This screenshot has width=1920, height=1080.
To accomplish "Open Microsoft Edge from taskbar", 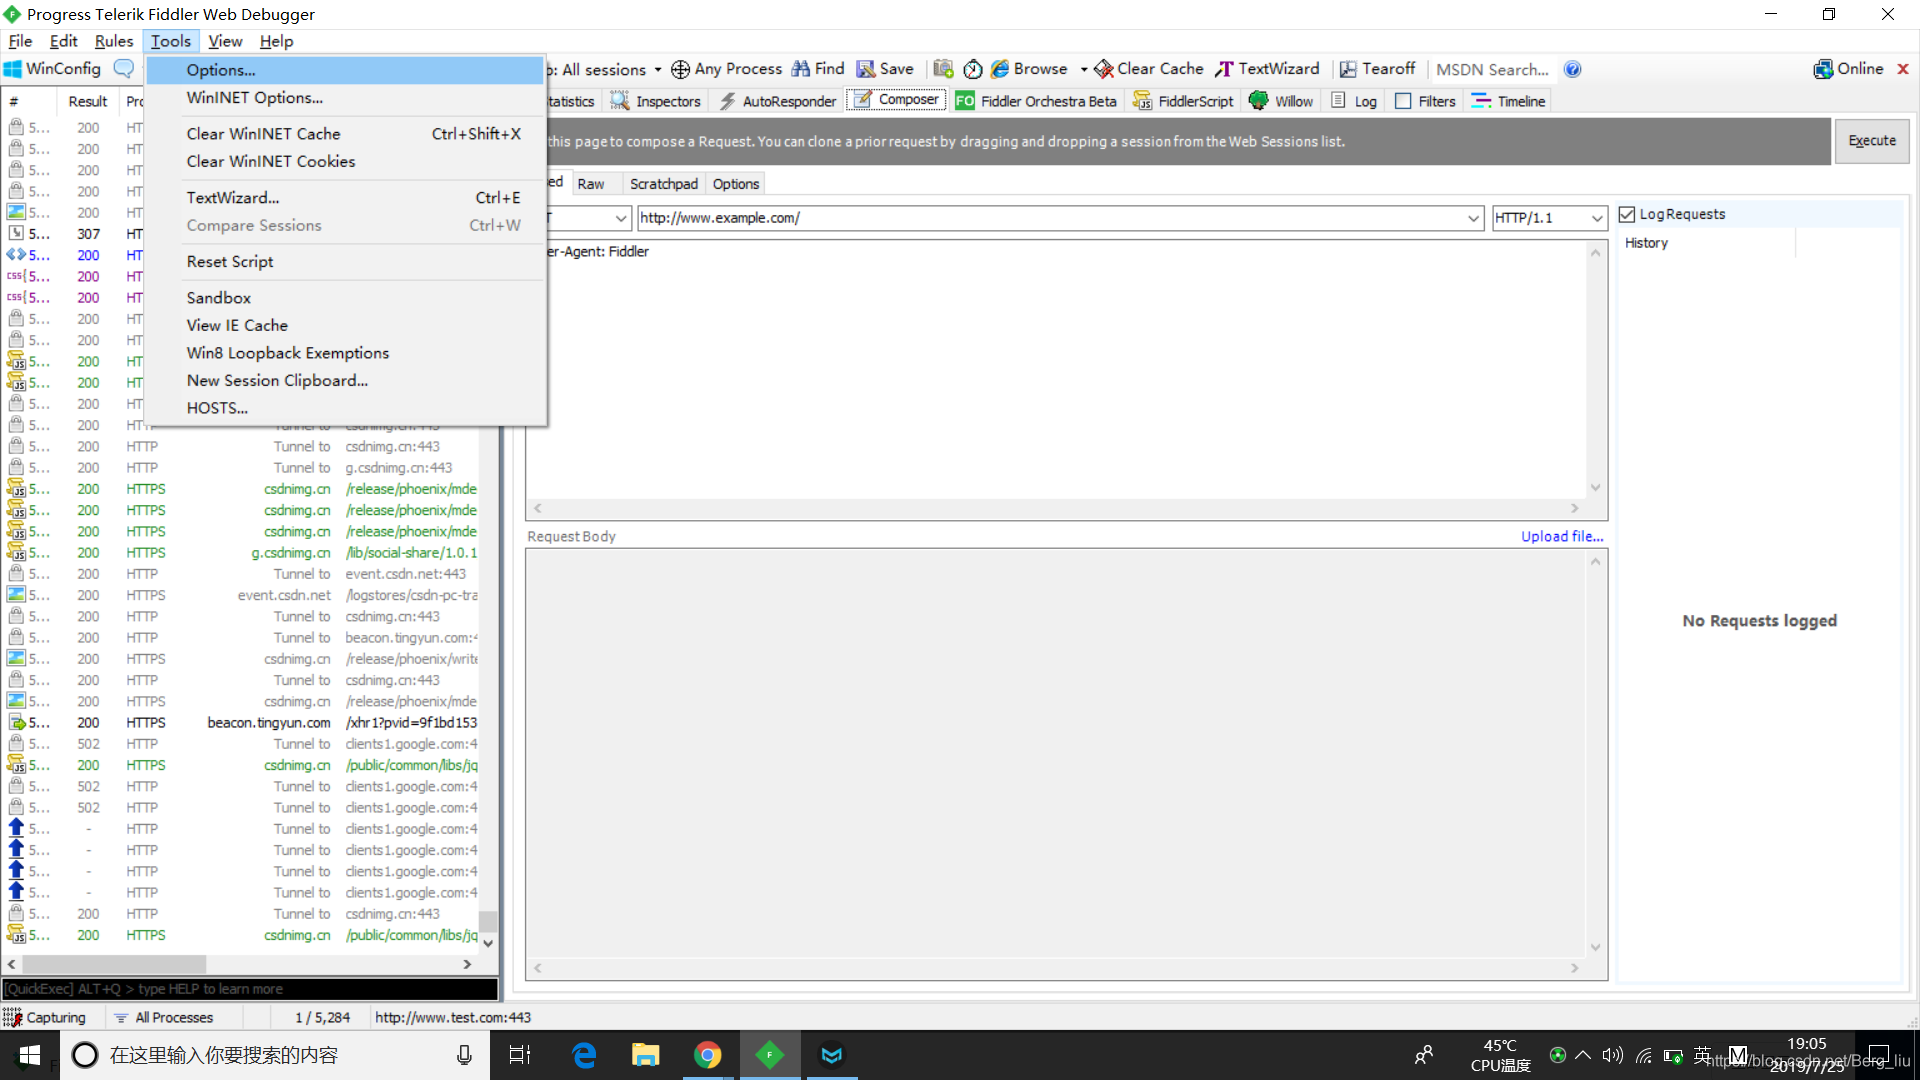I will click(x=584, y=1055).
